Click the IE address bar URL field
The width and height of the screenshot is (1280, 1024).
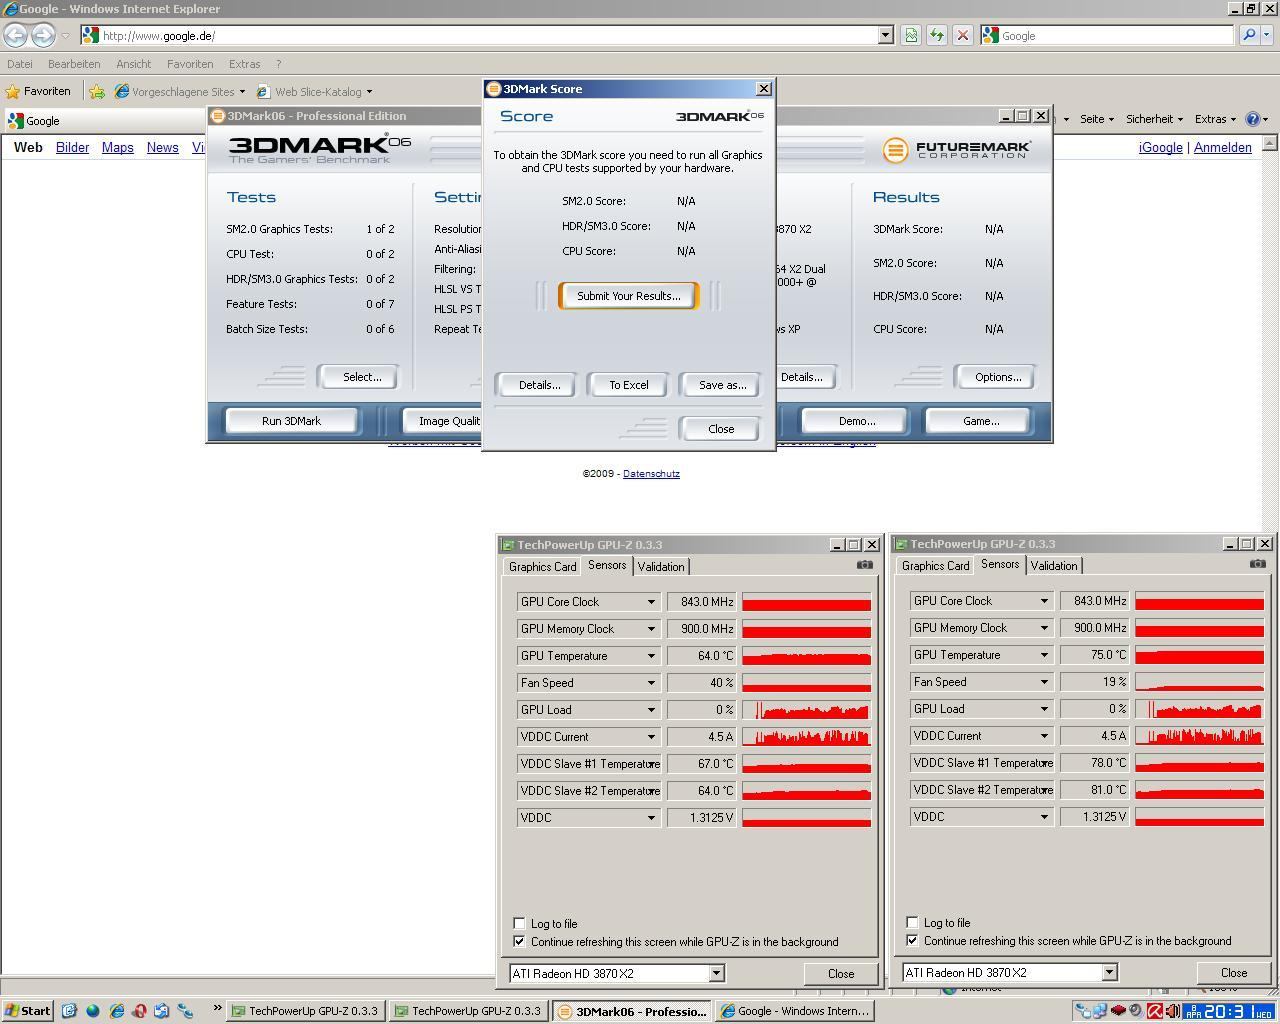coord(488,35)
